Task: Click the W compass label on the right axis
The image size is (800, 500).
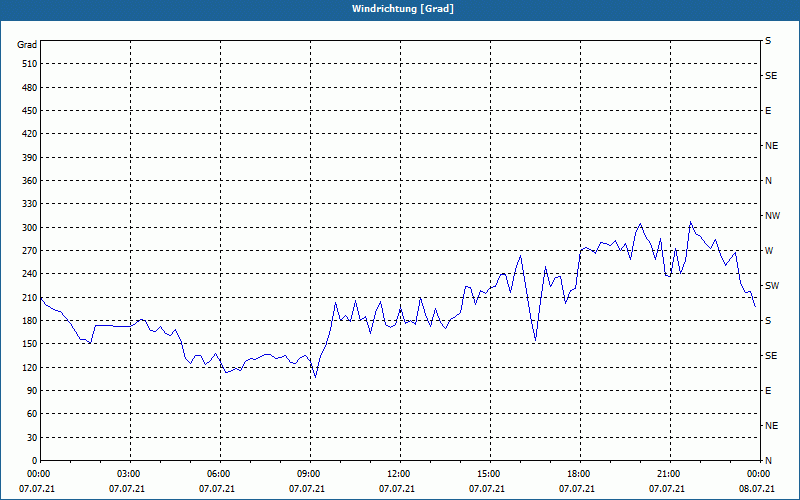Action: coord(769,251)
